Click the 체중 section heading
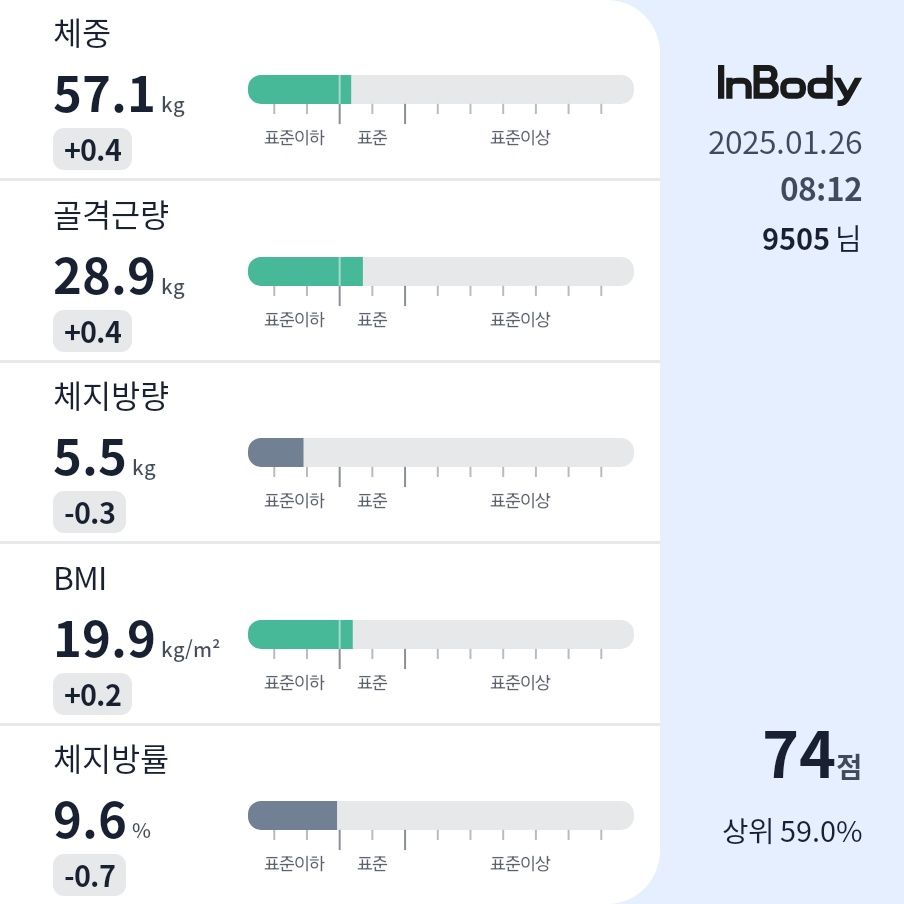 [x=82, y=33]
